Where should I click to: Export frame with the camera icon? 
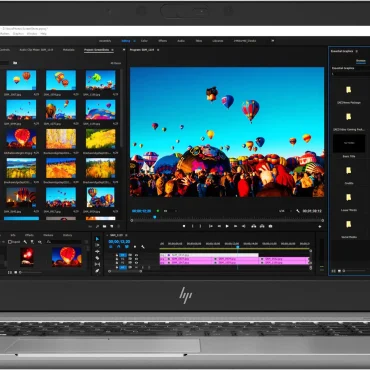pyautogui.click(x=270, y=226)
